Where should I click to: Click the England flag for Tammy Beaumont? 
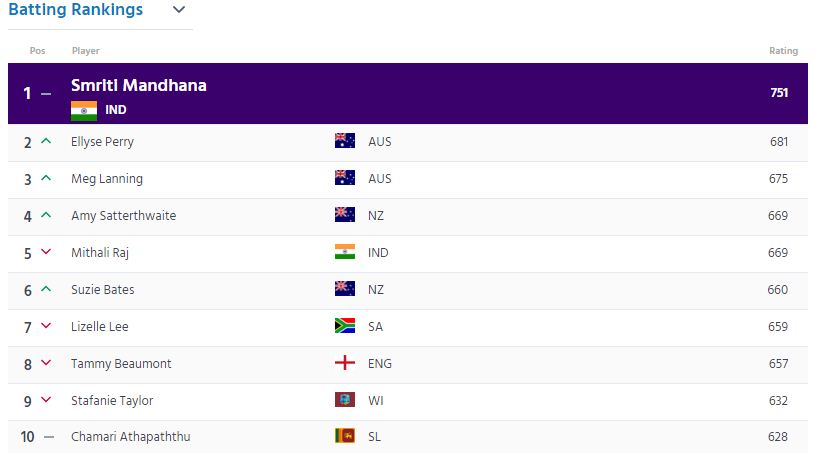[x=345, y=363]
